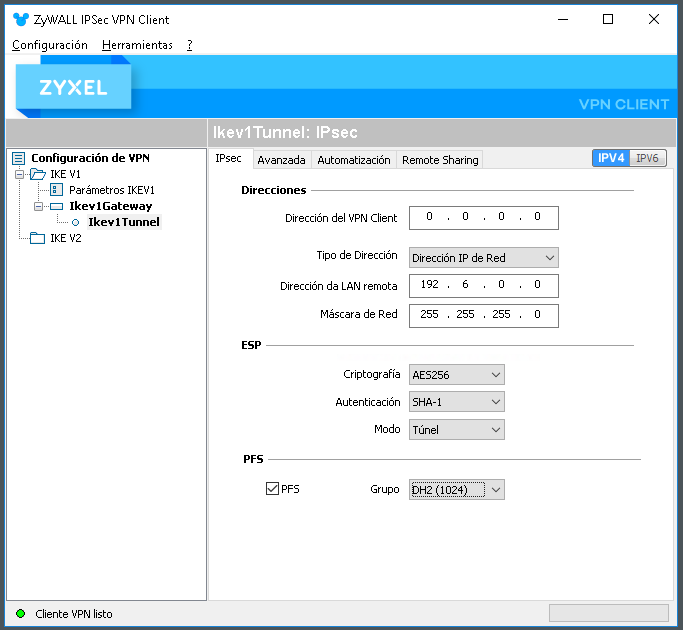Click the Cliente VPN listo status text

(x=74, y=614)
